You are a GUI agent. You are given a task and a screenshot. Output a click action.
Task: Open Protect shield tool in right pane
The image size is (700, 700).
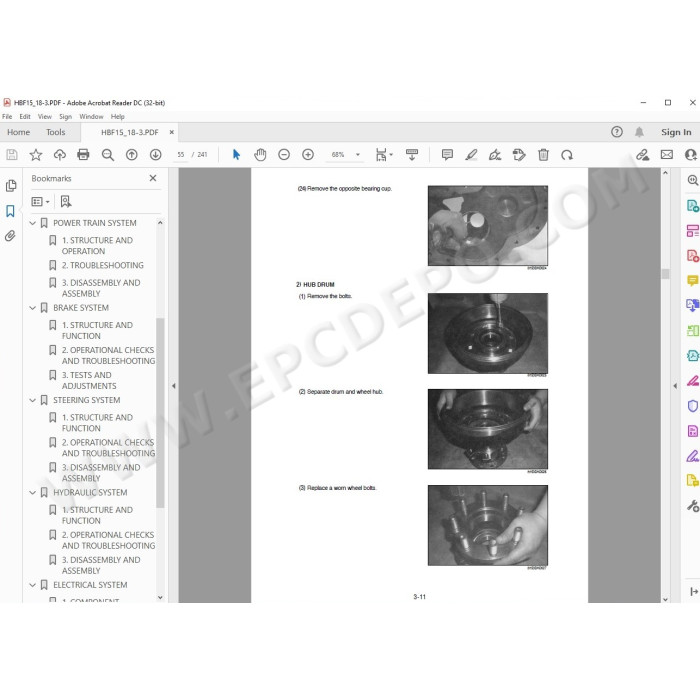[x=692, y=406]
